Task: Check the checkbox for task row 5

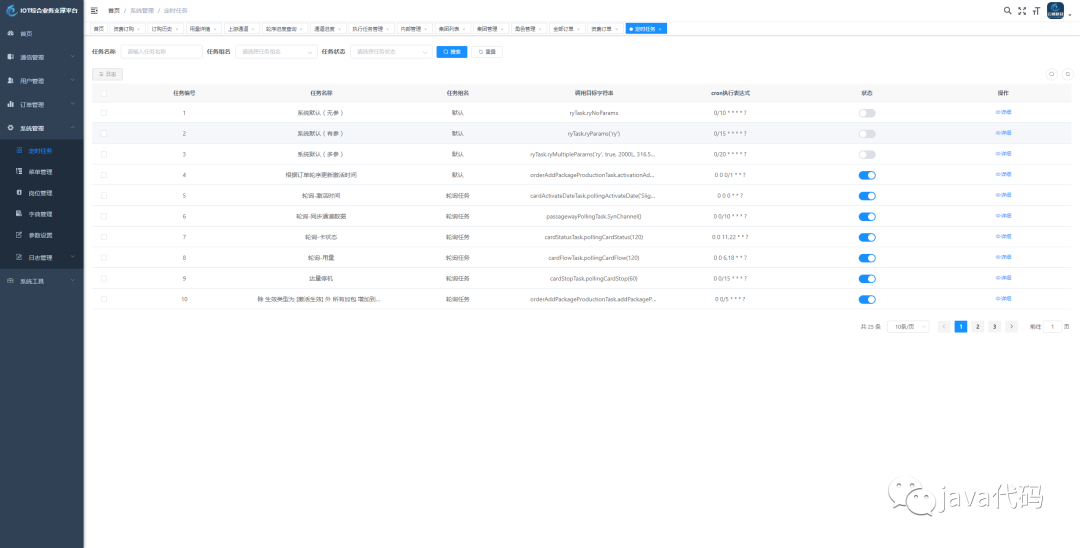Action: coord(104,196)
